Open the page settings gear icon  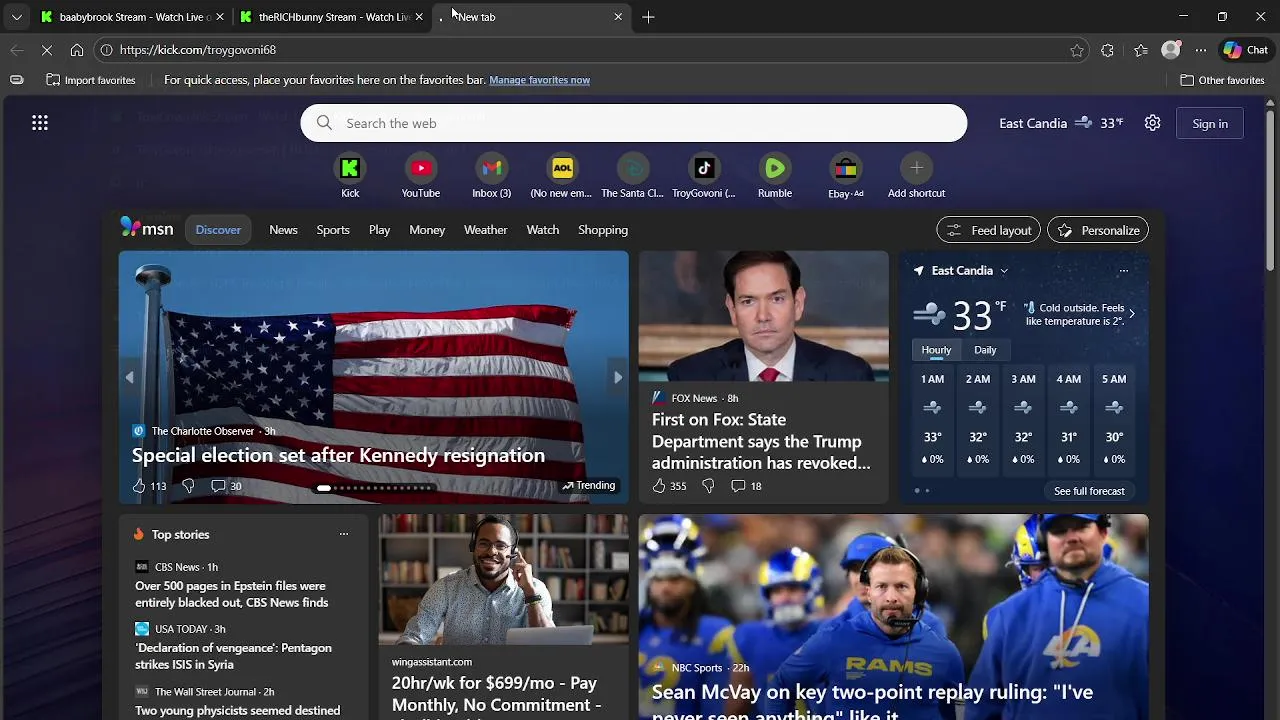click(1152, 123)
